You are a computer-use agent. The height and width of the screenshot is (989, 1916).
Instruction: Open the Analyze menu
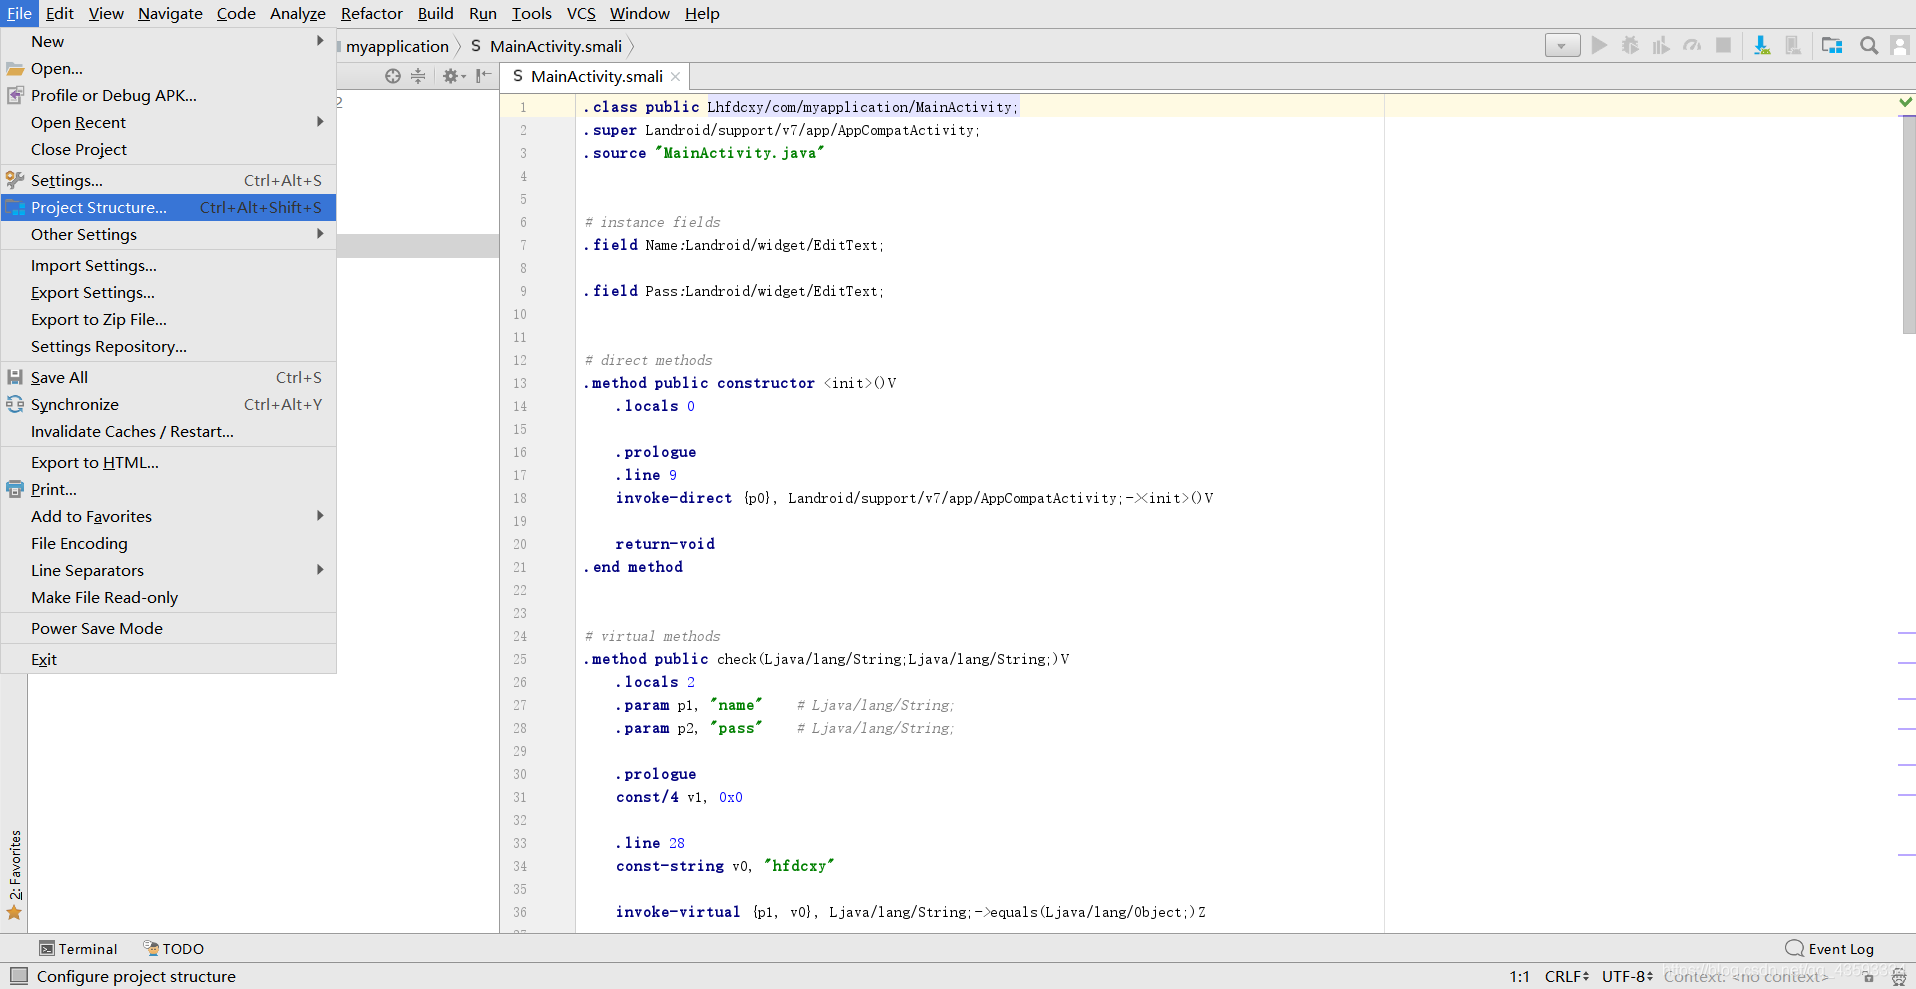(x=298, y=13)
